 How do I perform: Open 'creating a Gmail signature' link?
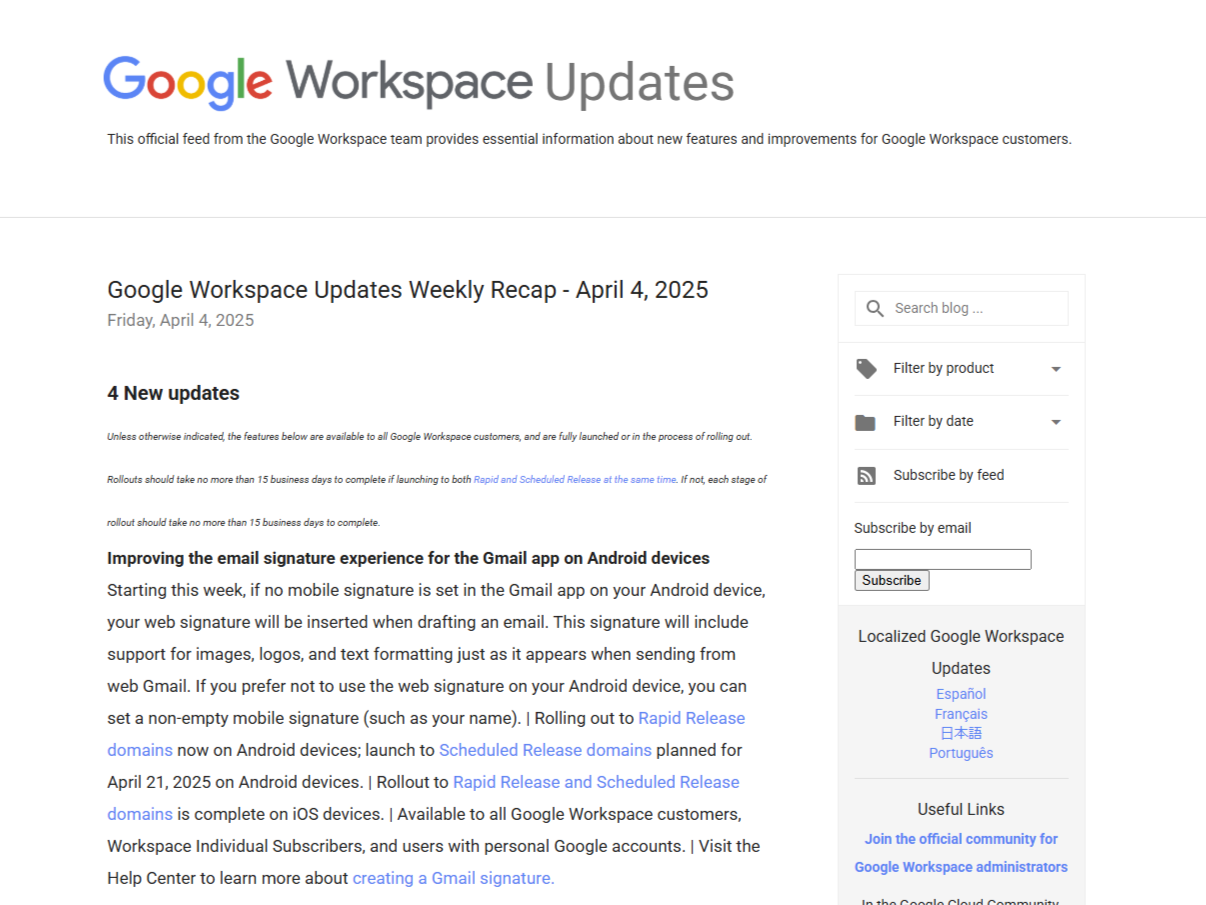tap(453, 878)
